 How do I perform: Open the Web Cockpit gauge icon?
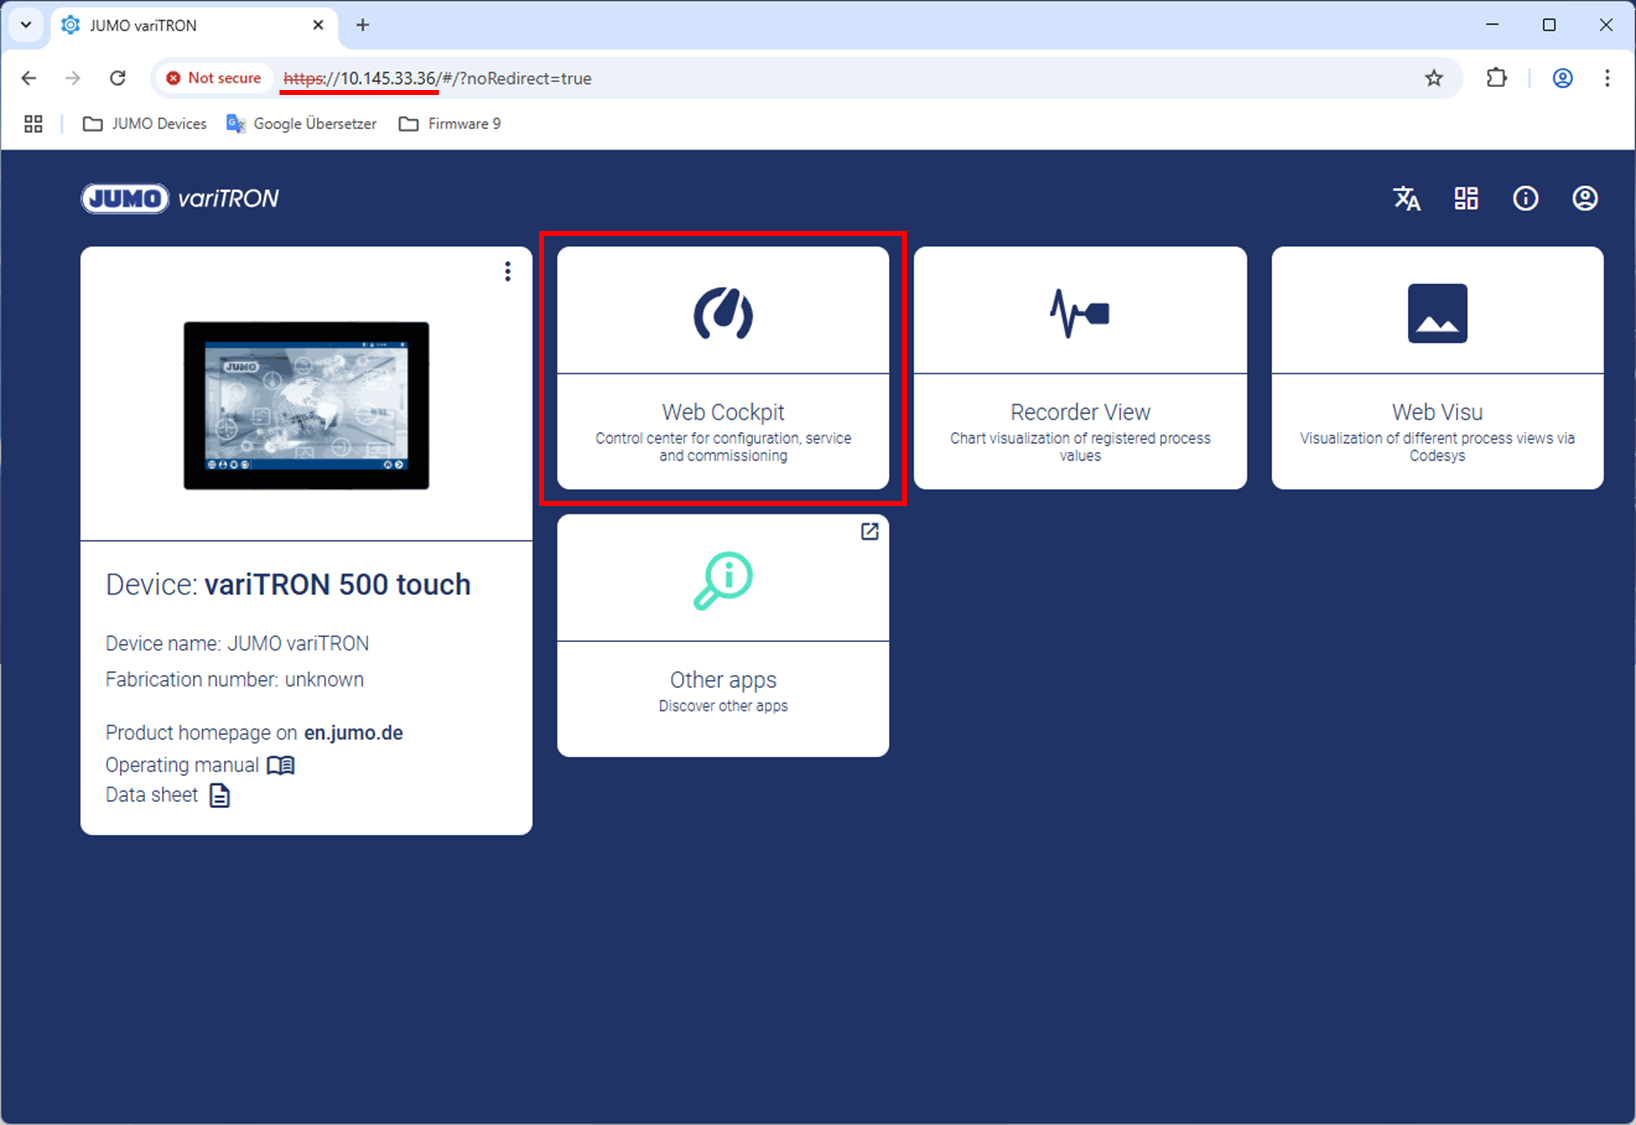(x=723, y=313)
